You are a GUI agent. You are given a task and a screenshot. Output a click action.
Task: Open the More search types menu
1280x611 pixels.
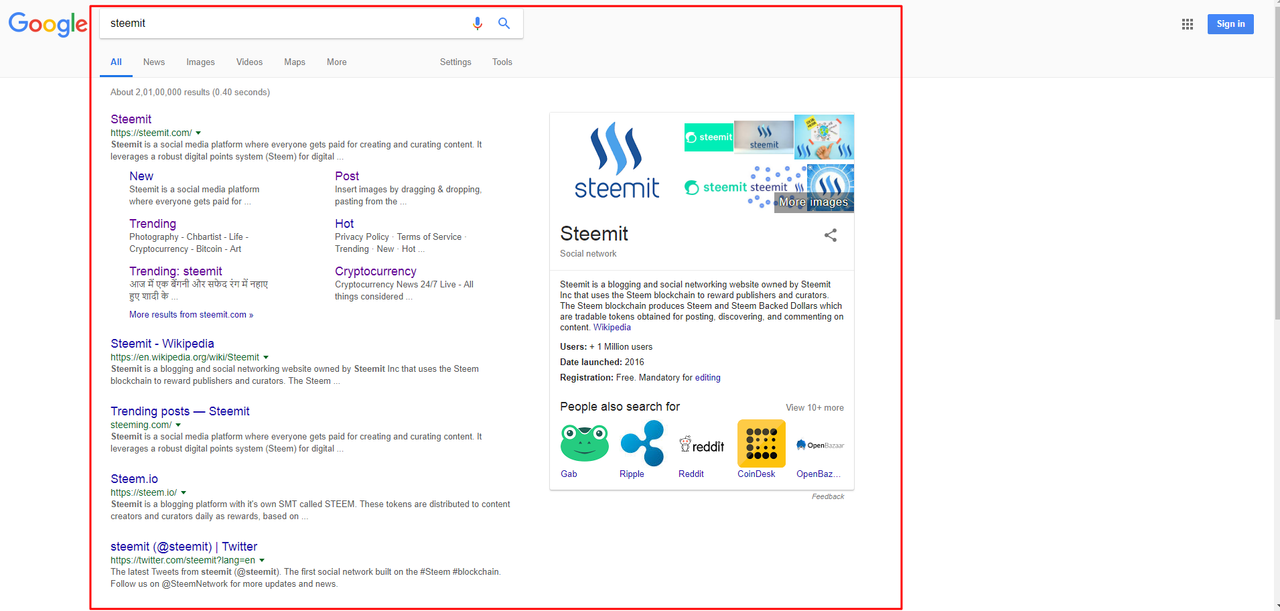(x=336, y=62)
